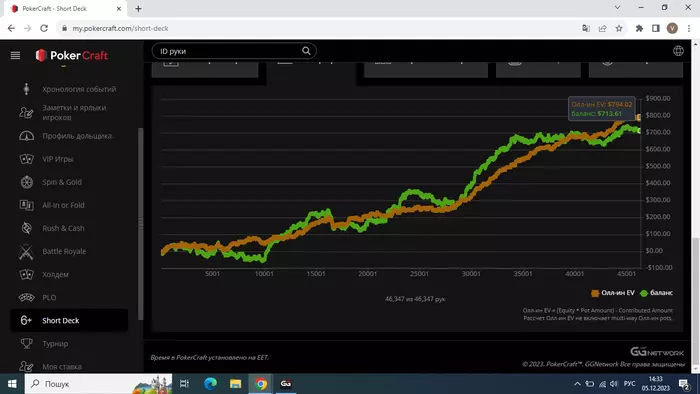
Task: Click the address bar URL
Action: pyautogui.click(x=121, y=28)
